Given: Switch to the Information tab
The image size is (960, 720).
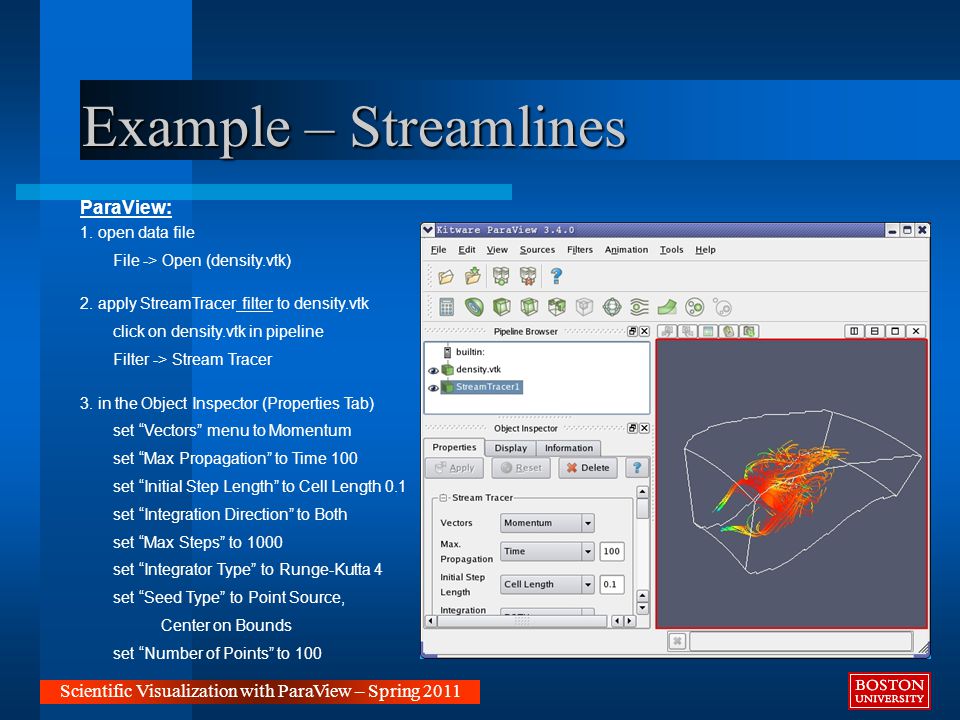Looking at the screenshot, I should pos(569,448).
